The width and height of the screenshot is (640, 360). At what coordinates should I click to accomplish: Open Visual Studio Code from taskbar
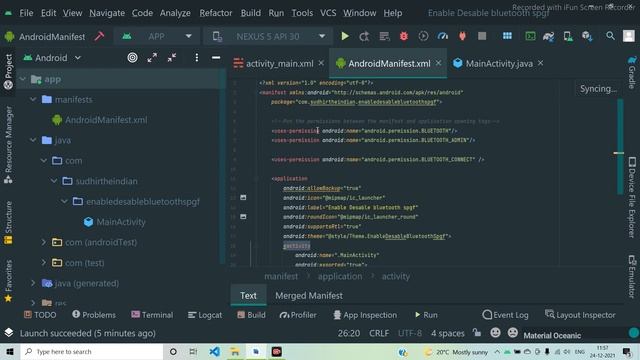pyautogui.click(x=215, y=351)
